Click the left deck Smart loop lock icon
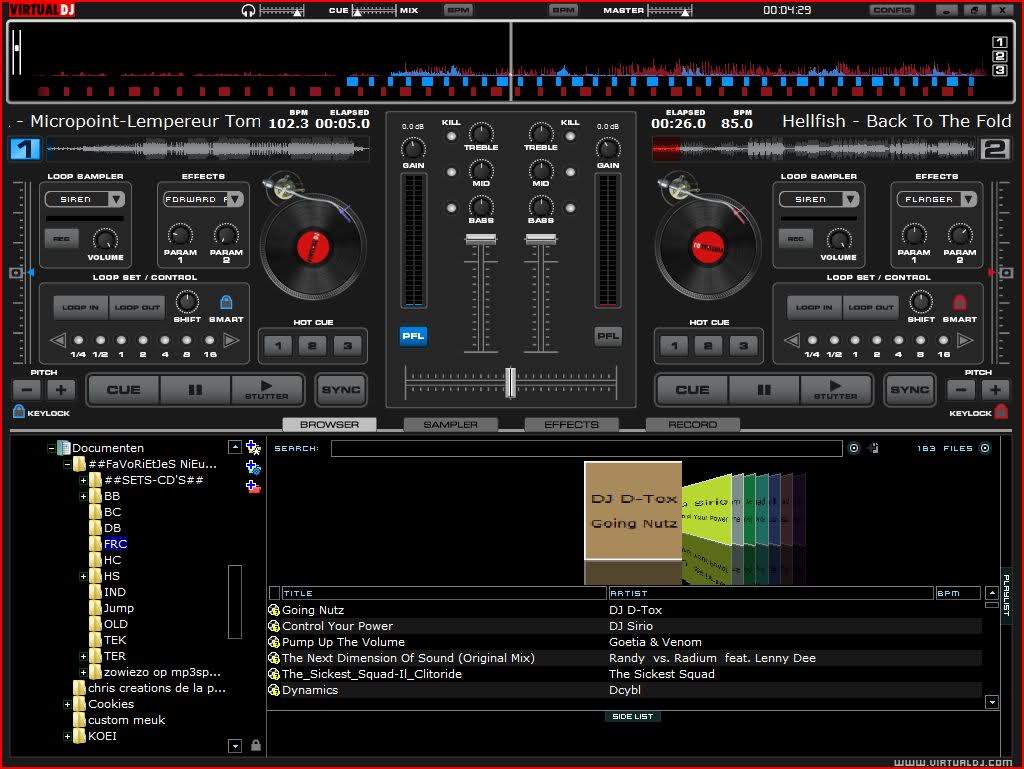 click(x=226, y=302)
